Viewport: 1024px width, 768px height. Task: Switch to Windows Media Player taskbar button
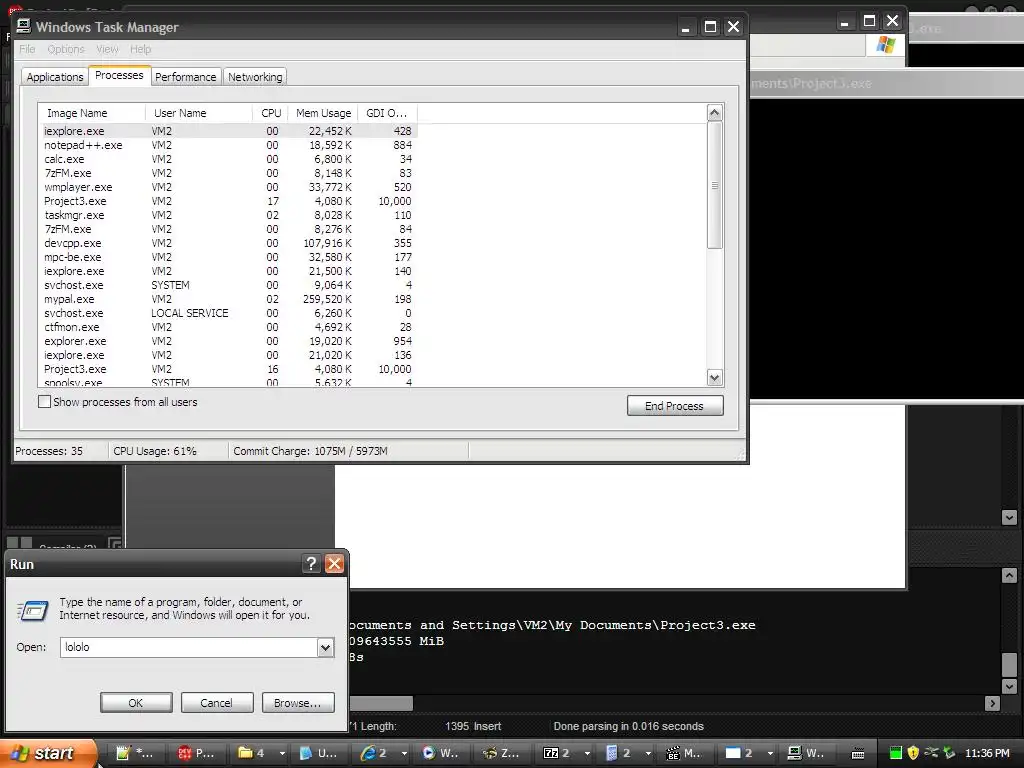tap(440, 753)
